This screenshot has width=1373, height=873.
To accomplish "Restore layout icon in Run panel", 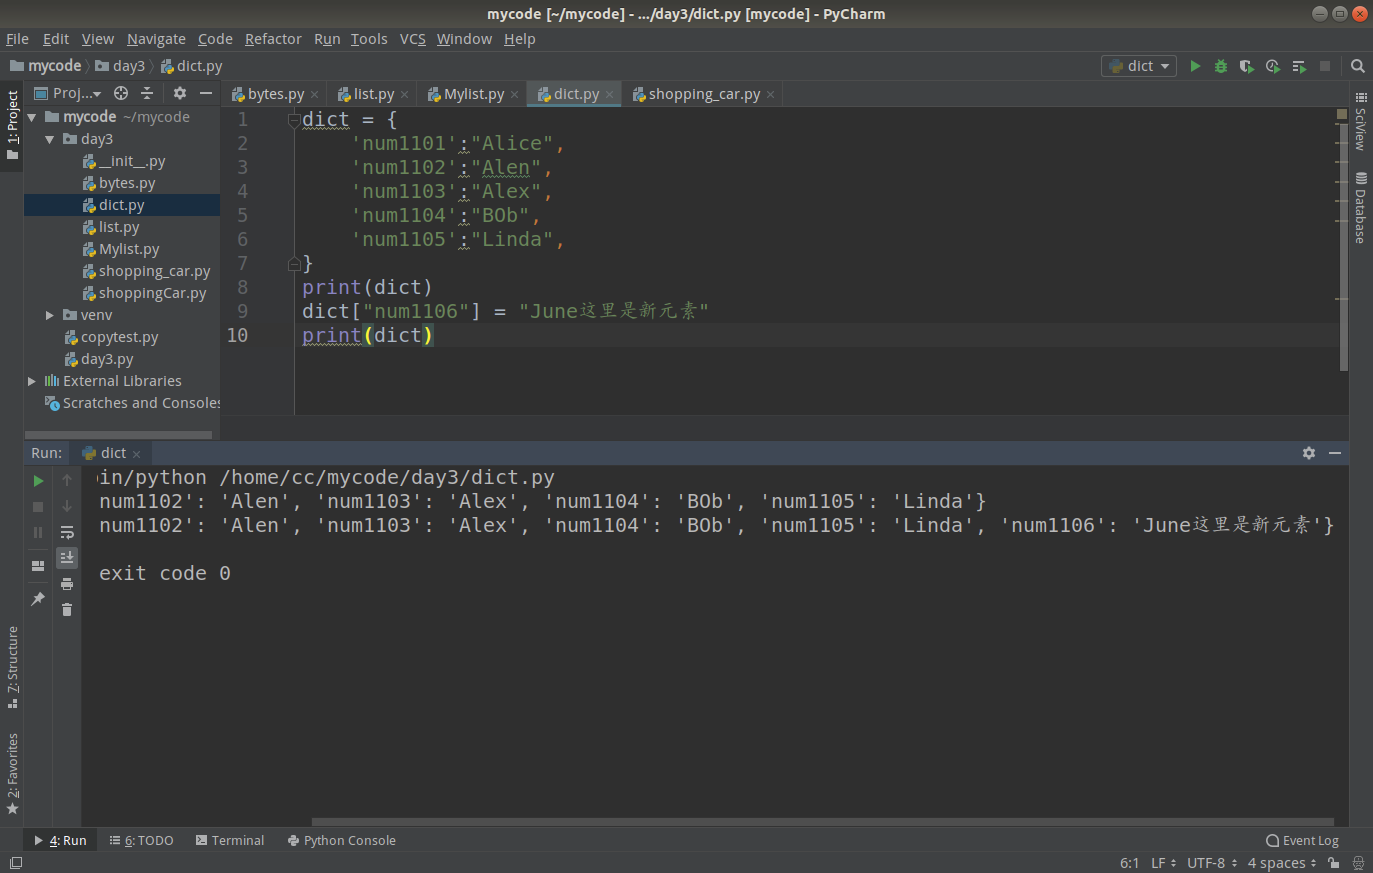I will [38, 566].
